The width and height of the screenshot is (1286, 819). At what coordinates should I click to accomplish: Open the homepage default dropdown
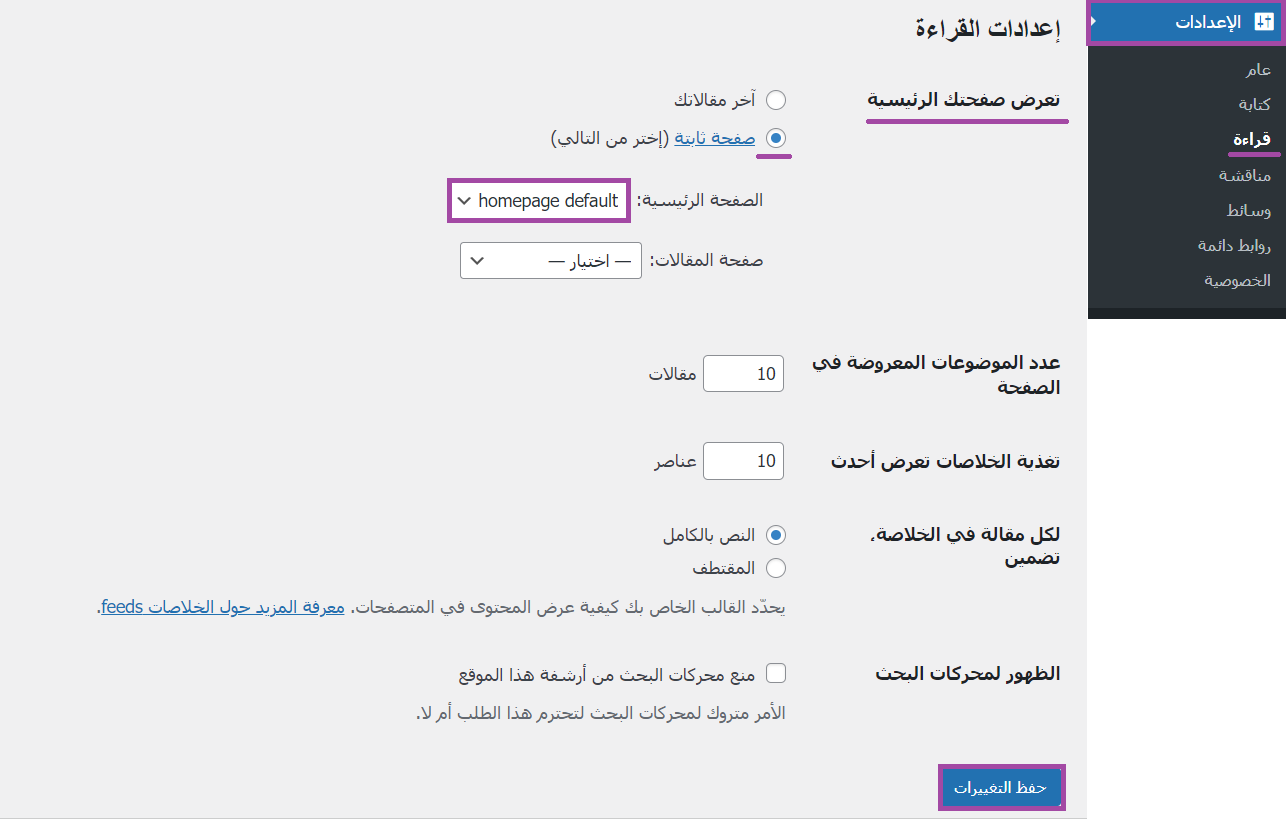pyautogui.click(x=539, y=201)
